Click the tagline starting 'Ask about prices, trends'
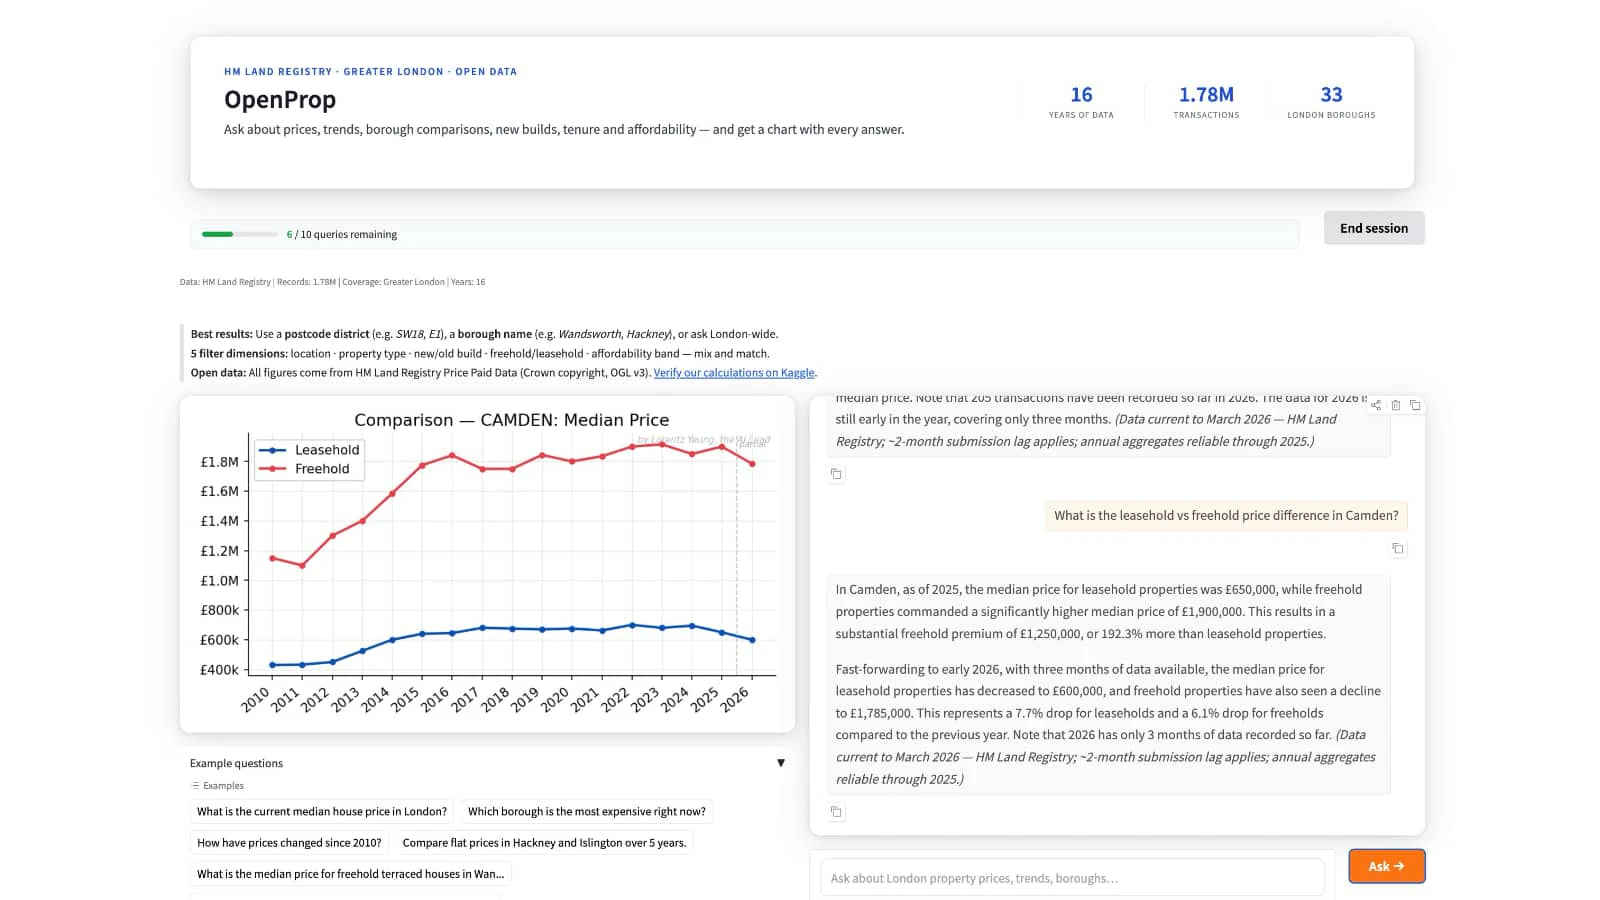 coord(564,129)
